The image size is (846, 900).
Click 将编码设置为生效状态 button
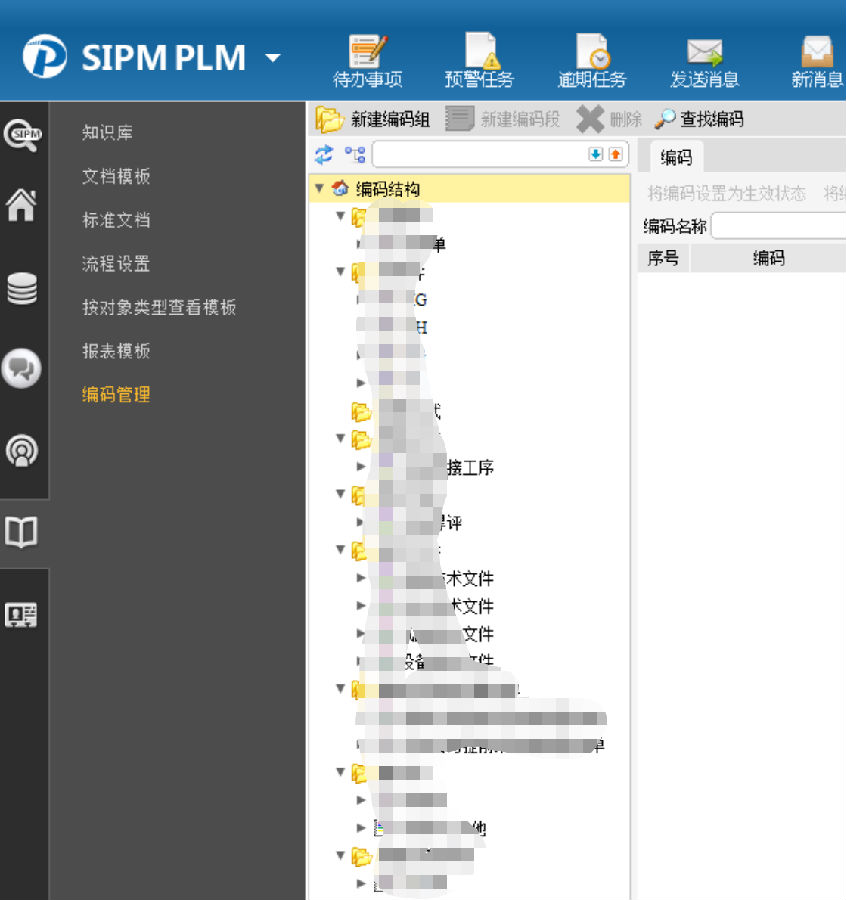[727, 193]
